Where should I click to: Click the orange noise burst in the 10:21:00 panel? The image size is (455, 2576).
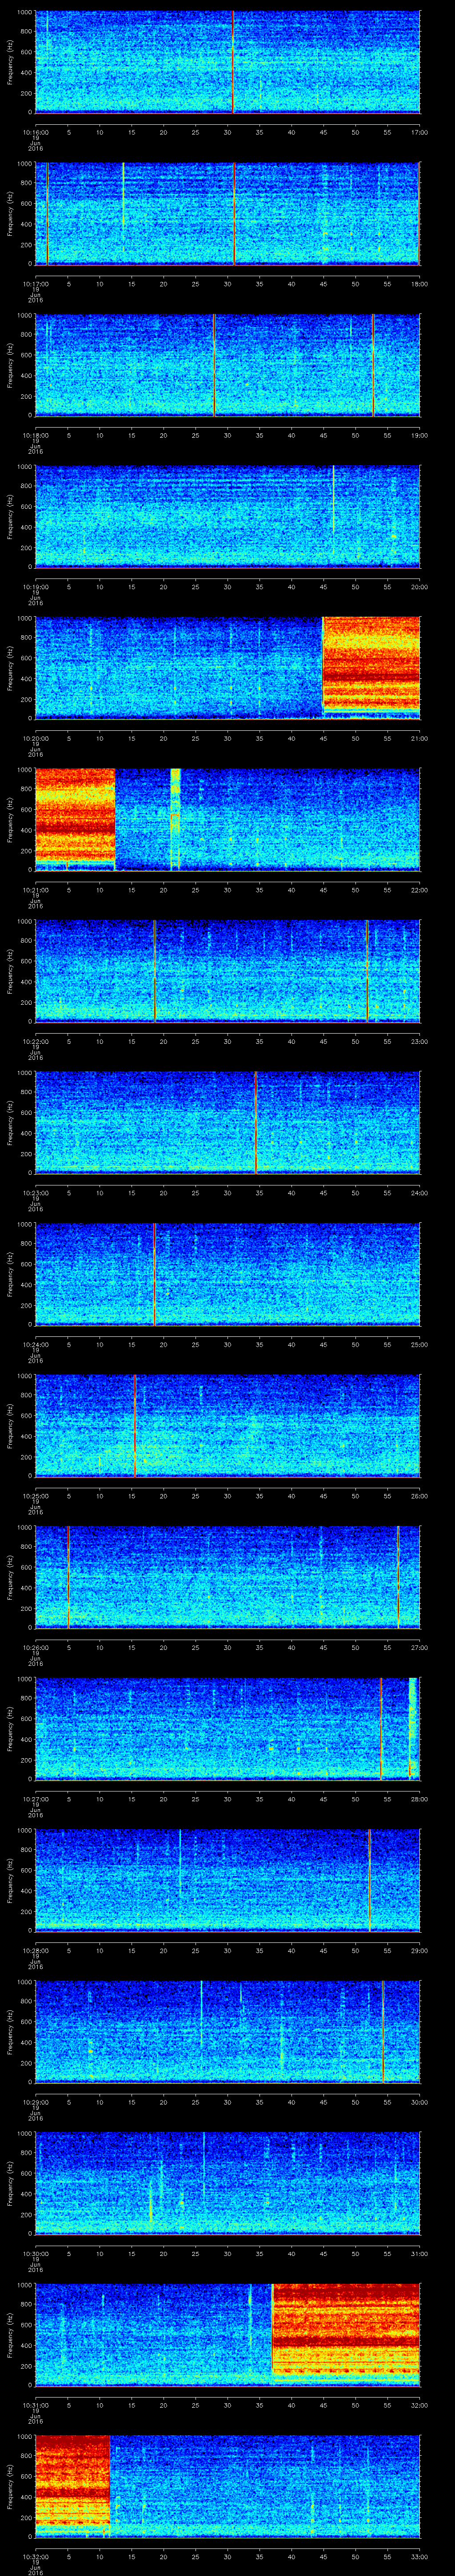coord(75,816)
